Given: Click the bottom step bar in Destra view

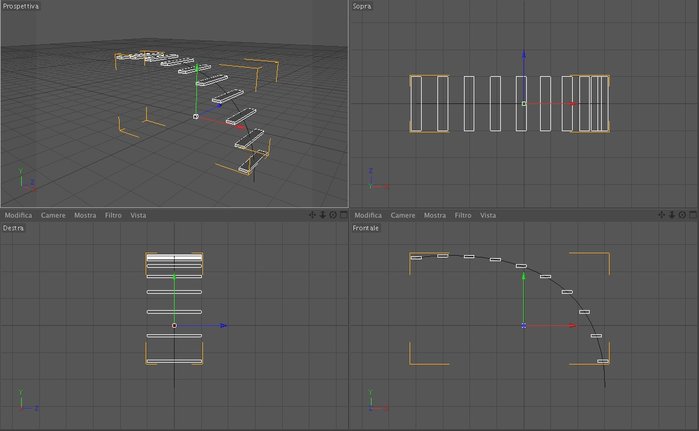Looking at the screenshot, I should 174,361.
